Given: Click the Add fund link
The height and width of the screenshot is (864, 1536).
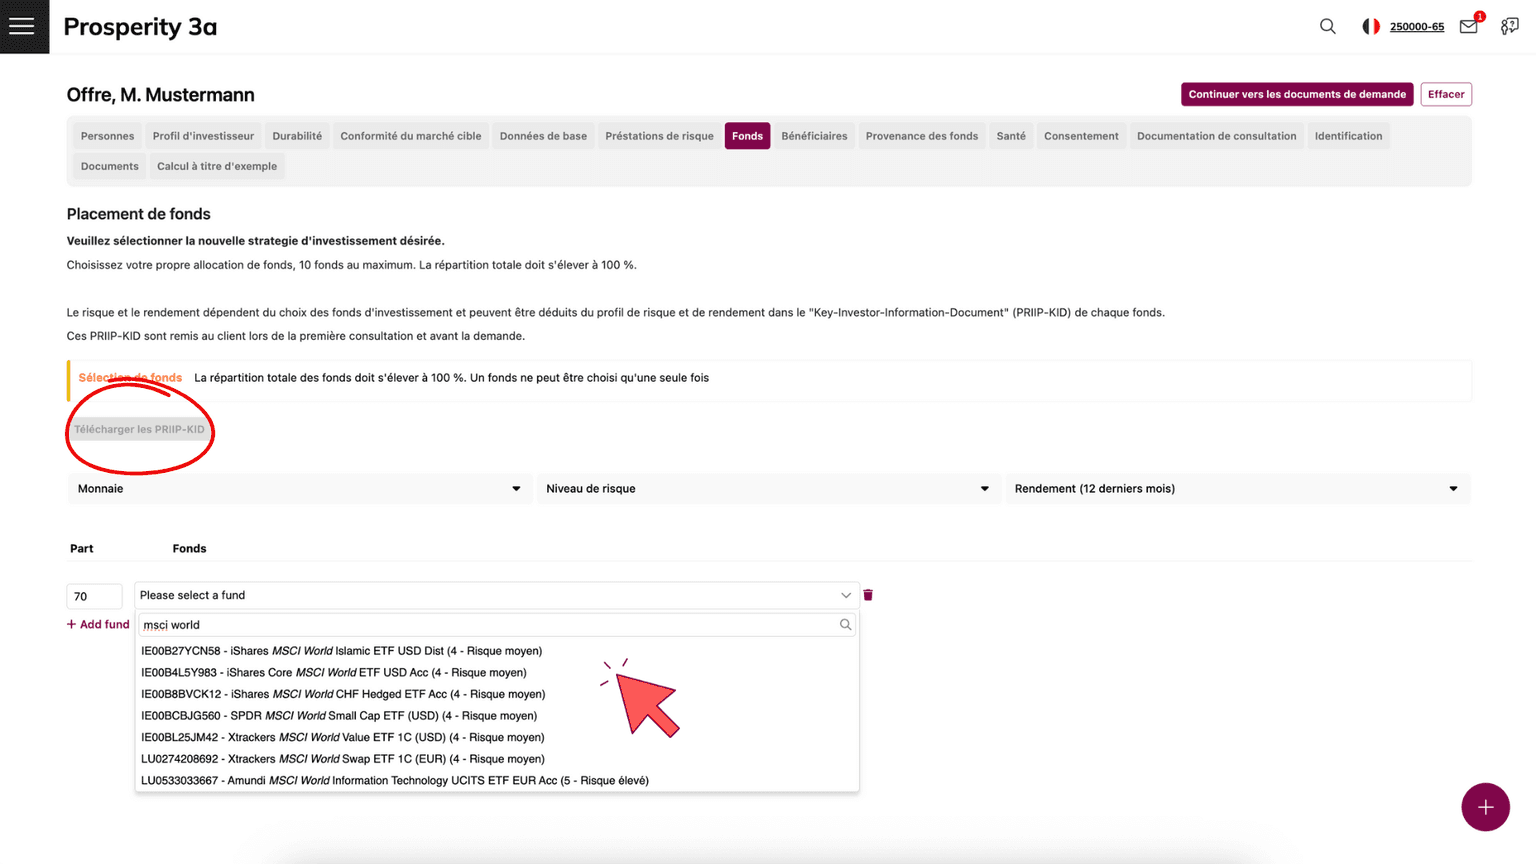Looking at the screenshot, I should click(98, 624).
